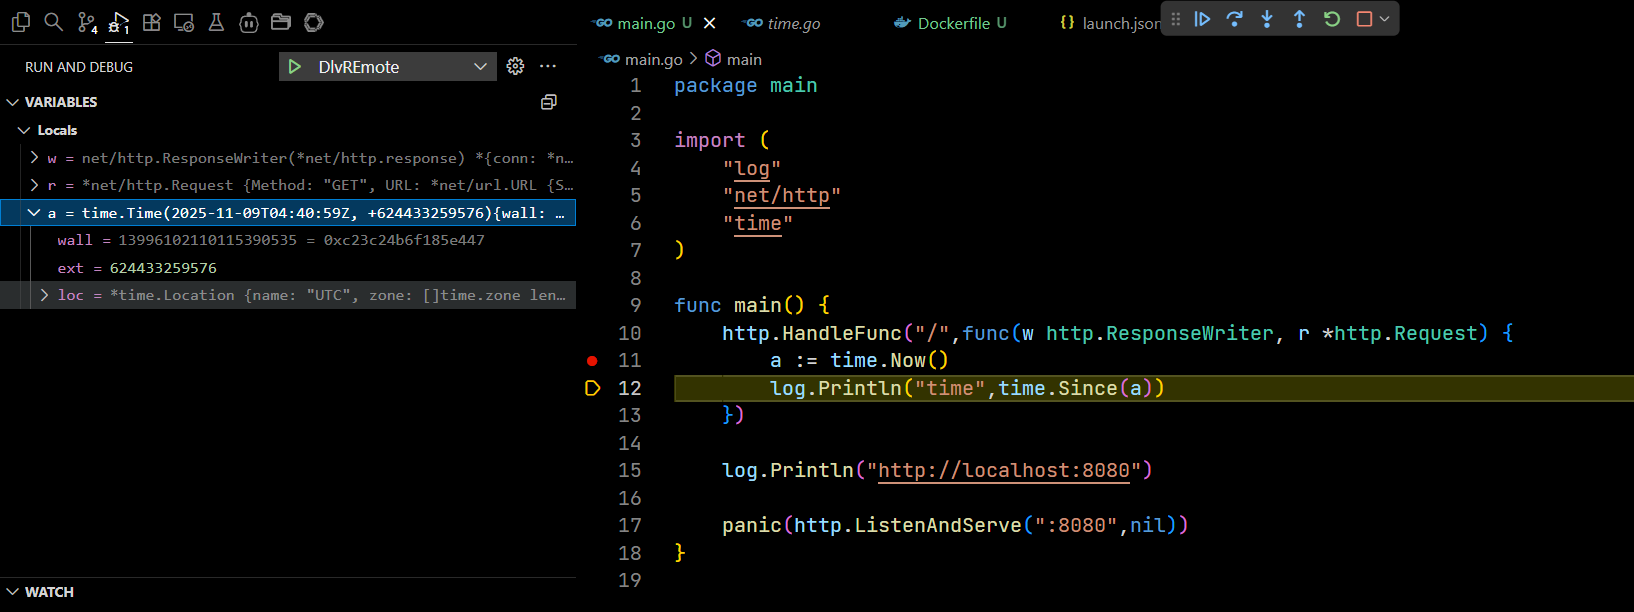Click the main symbol in the breadcrumb
The image size is (1634, 612).
pyautogui.click(x=743, y=59)
